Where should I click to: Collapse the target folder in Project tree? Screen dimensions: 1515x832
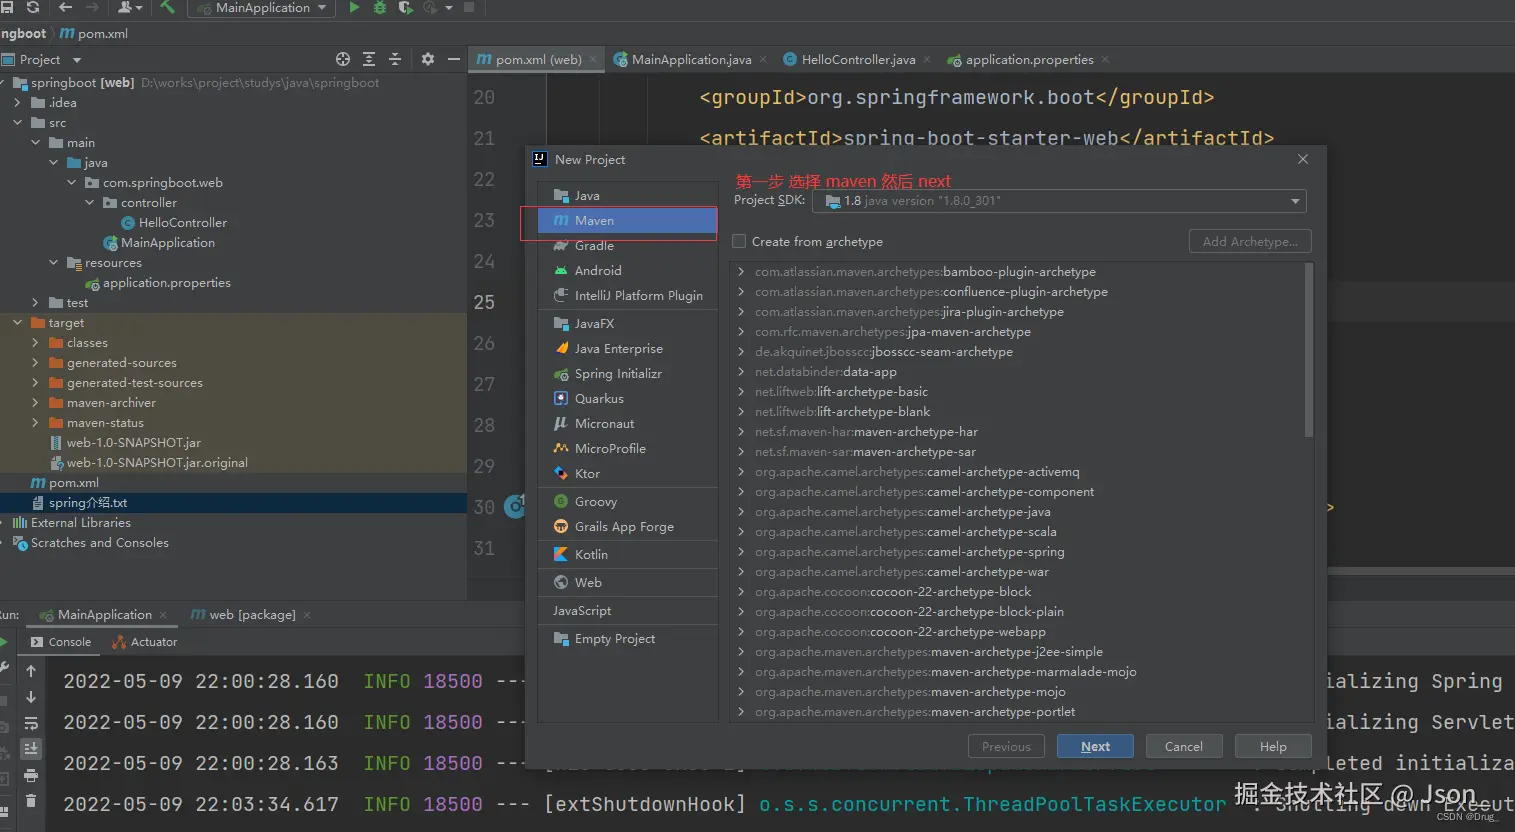(18, 322)
